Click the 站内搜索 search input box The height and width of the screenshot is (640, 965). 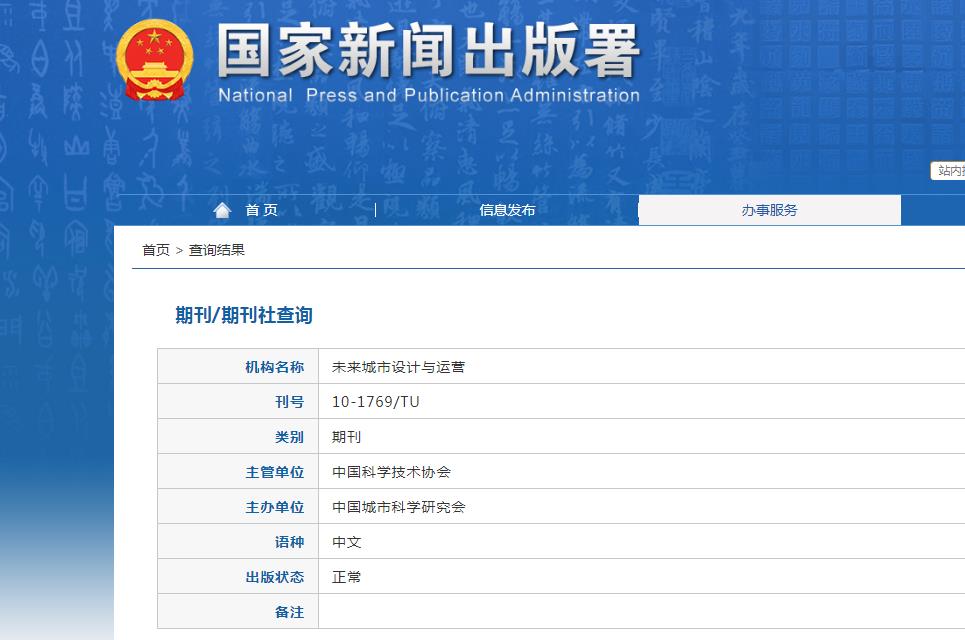point(950,170)
